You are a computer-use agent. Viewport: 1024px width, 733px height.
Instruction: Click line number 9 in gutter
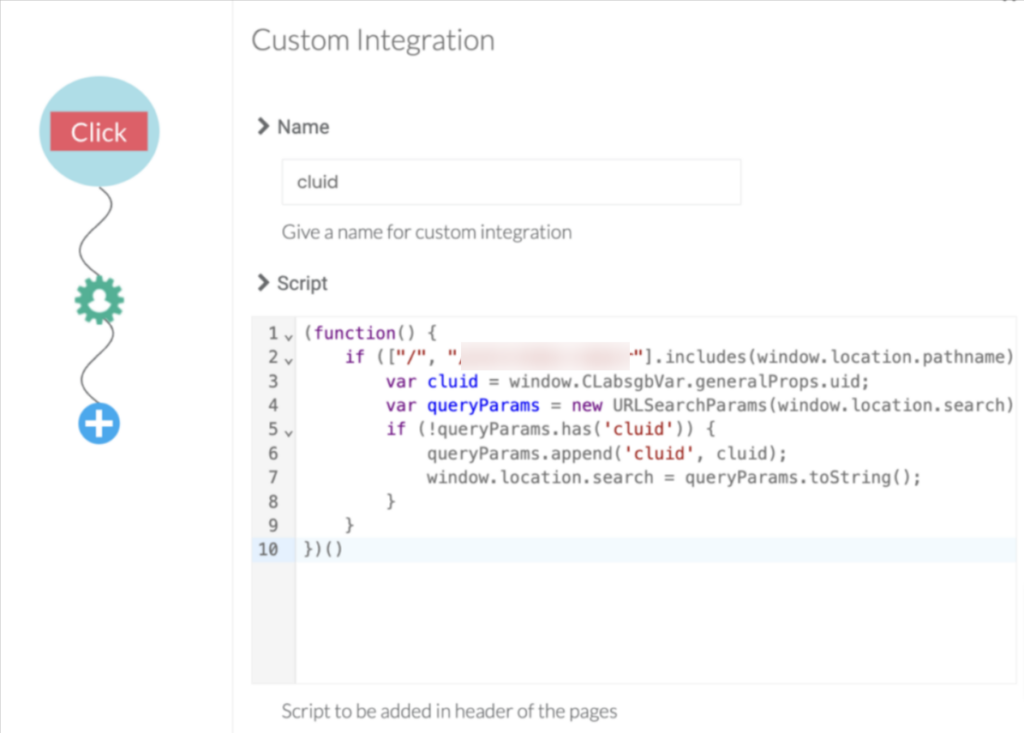click(273, 525)
